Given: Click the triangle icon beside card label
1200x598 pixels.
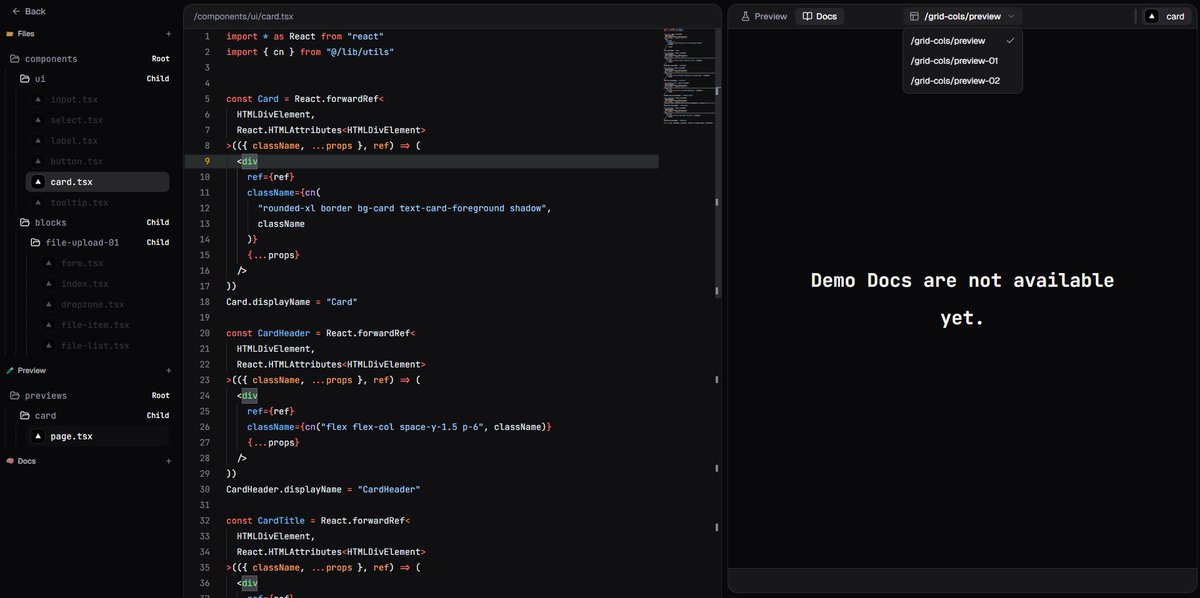Looking at the screenshot, I should click(1152, 16).
